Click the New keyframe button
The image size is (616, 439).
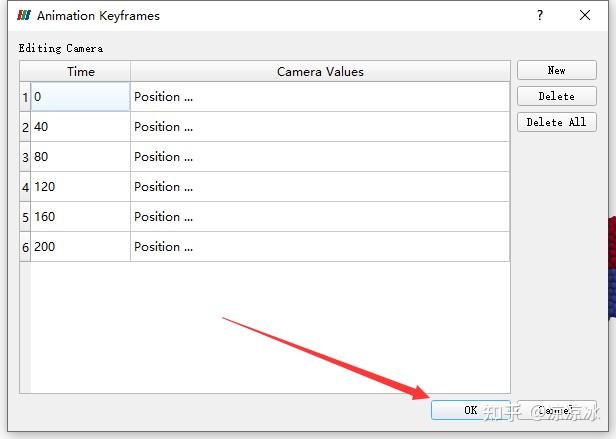[x=557, y=70]
